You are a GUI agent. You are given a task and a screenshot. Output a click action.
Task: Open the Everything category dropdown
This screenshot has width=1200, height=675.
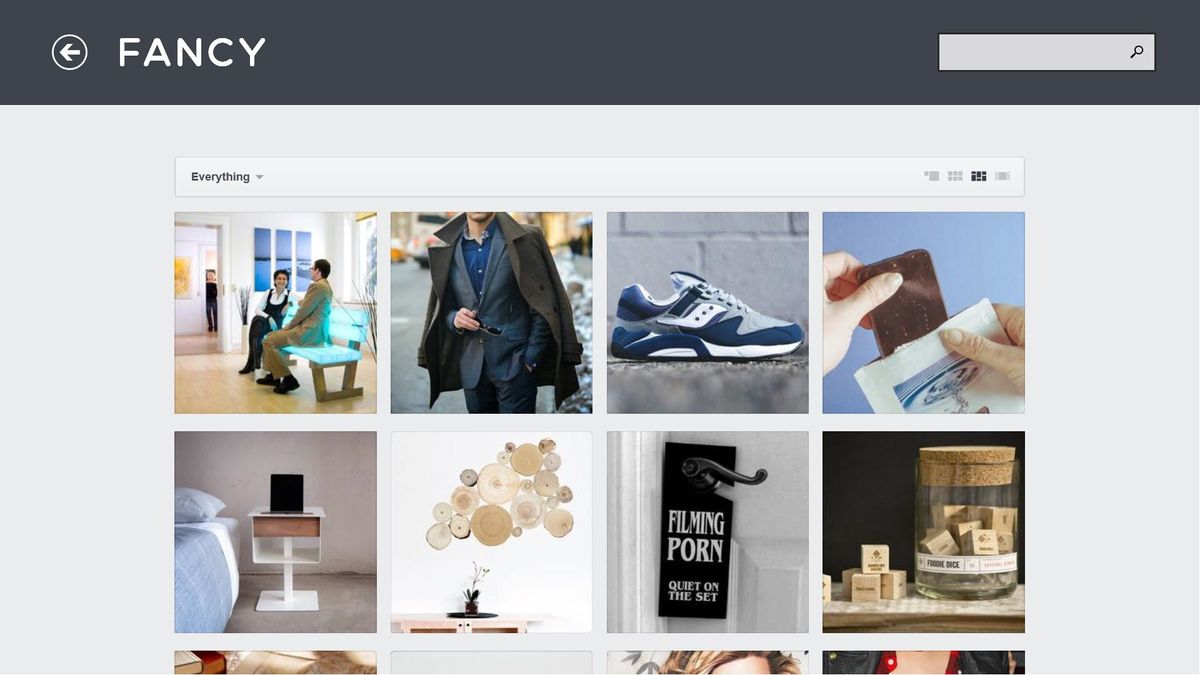227,177
